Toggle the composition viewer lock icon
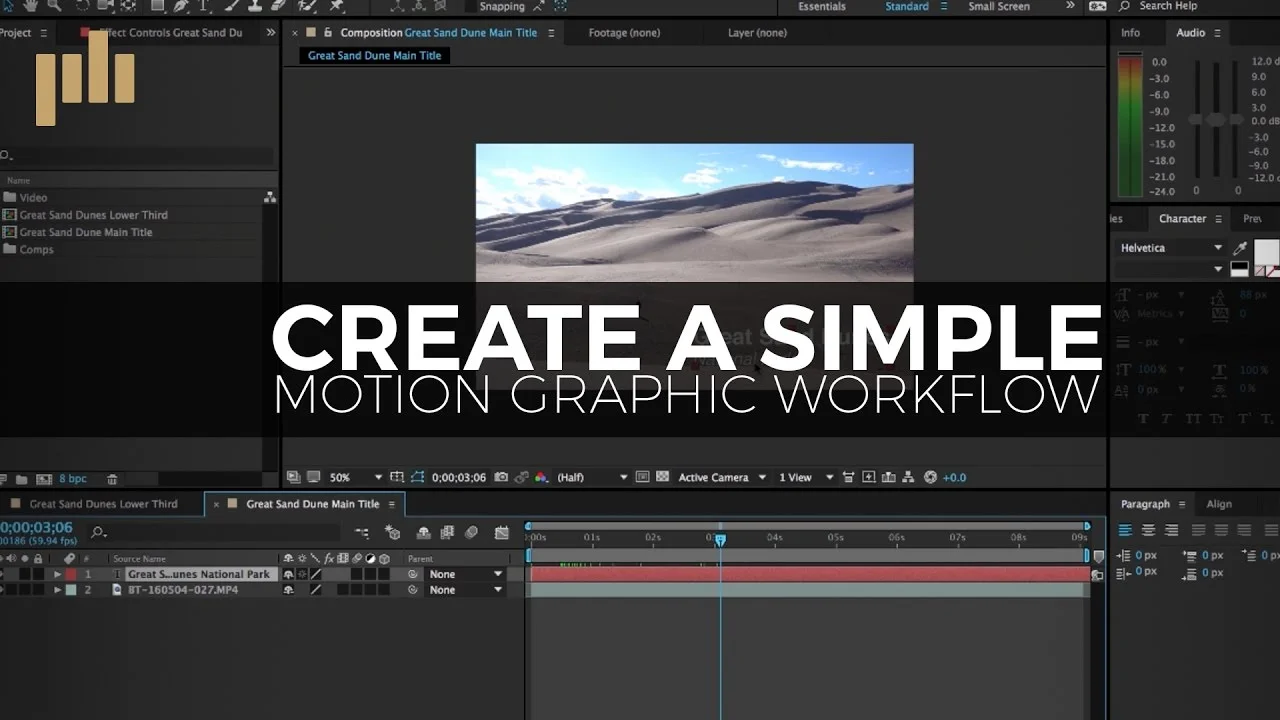This screenshot has width=1280, height=720. point(327,33)
